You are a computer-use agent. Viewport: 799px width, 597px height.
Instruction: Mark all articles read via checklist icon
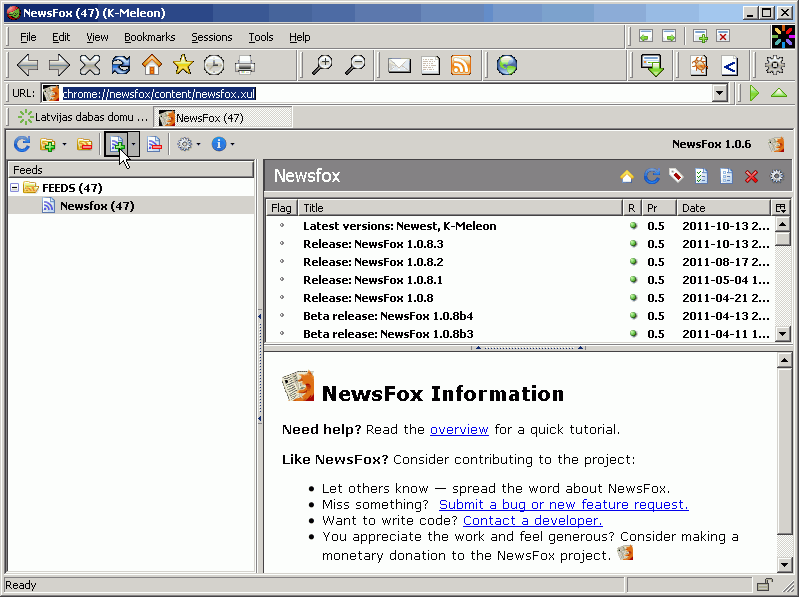click(x=701, y=176)
